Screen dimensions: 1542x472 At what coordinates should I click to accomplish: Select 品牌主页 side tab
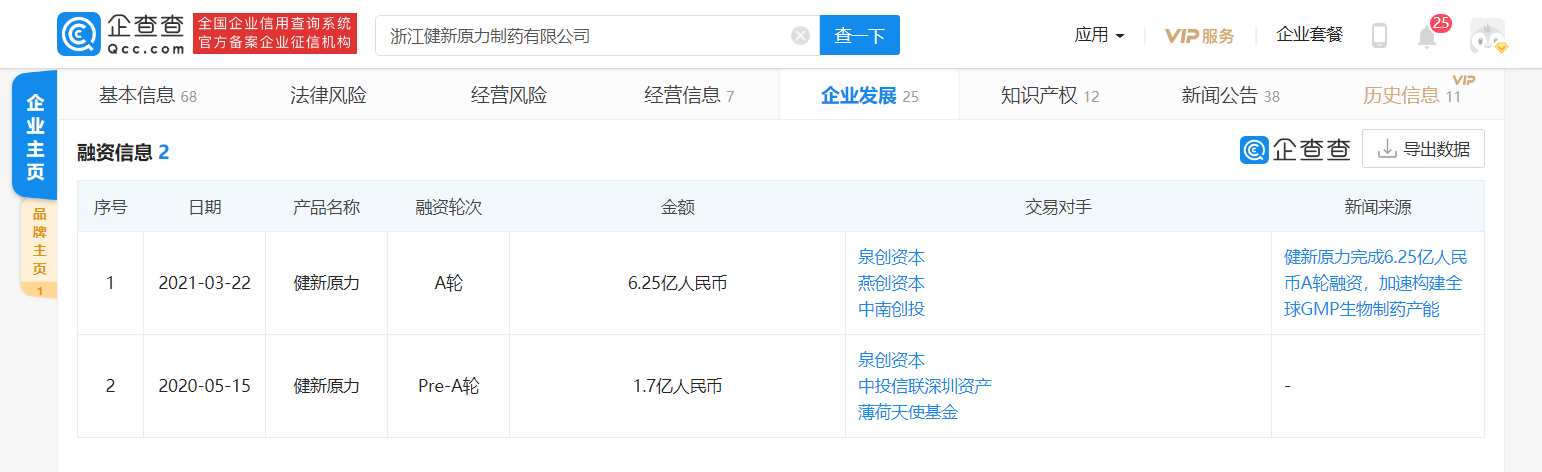point(38,247)
